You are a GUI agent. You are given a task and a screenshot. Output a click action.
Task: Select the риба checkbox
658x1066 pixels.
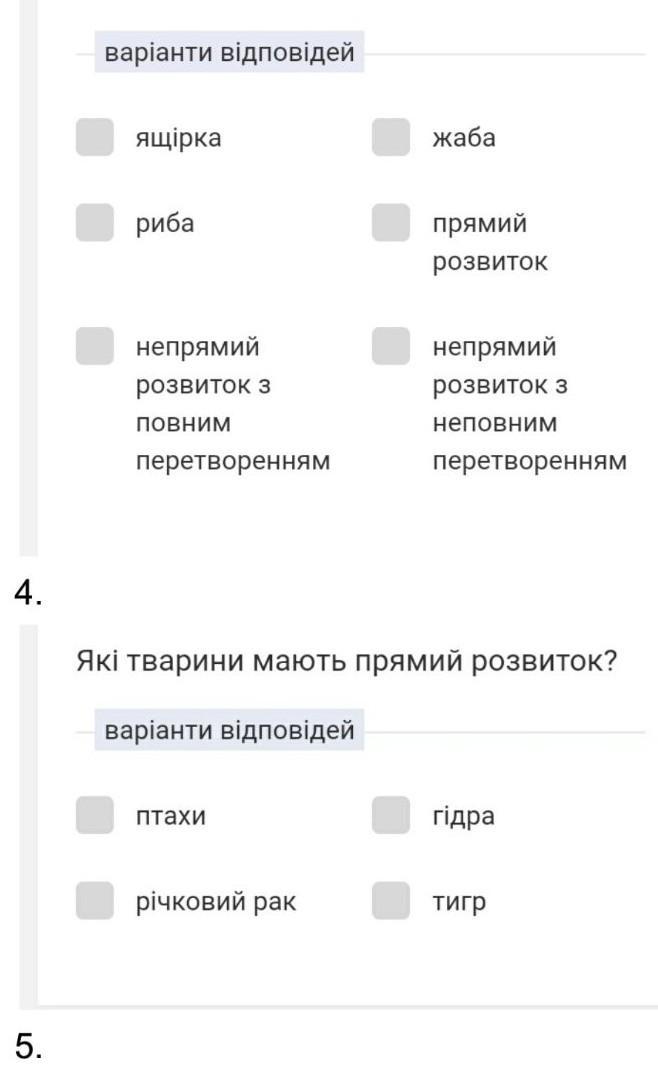tap(95, 223)
